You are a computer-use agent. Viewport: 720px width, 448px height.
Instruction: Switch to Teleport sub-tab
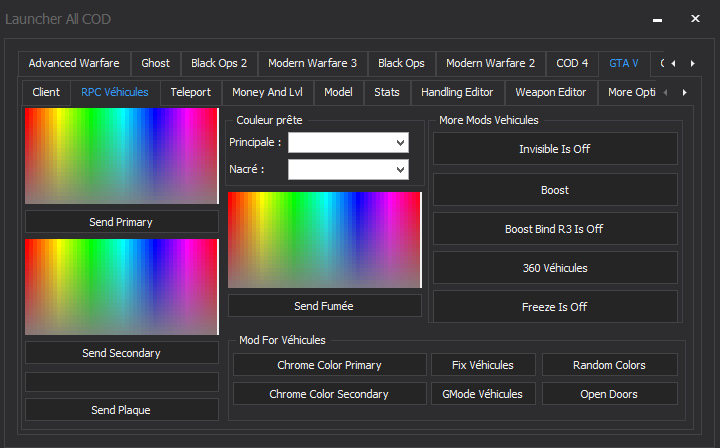tap(191, 92)
